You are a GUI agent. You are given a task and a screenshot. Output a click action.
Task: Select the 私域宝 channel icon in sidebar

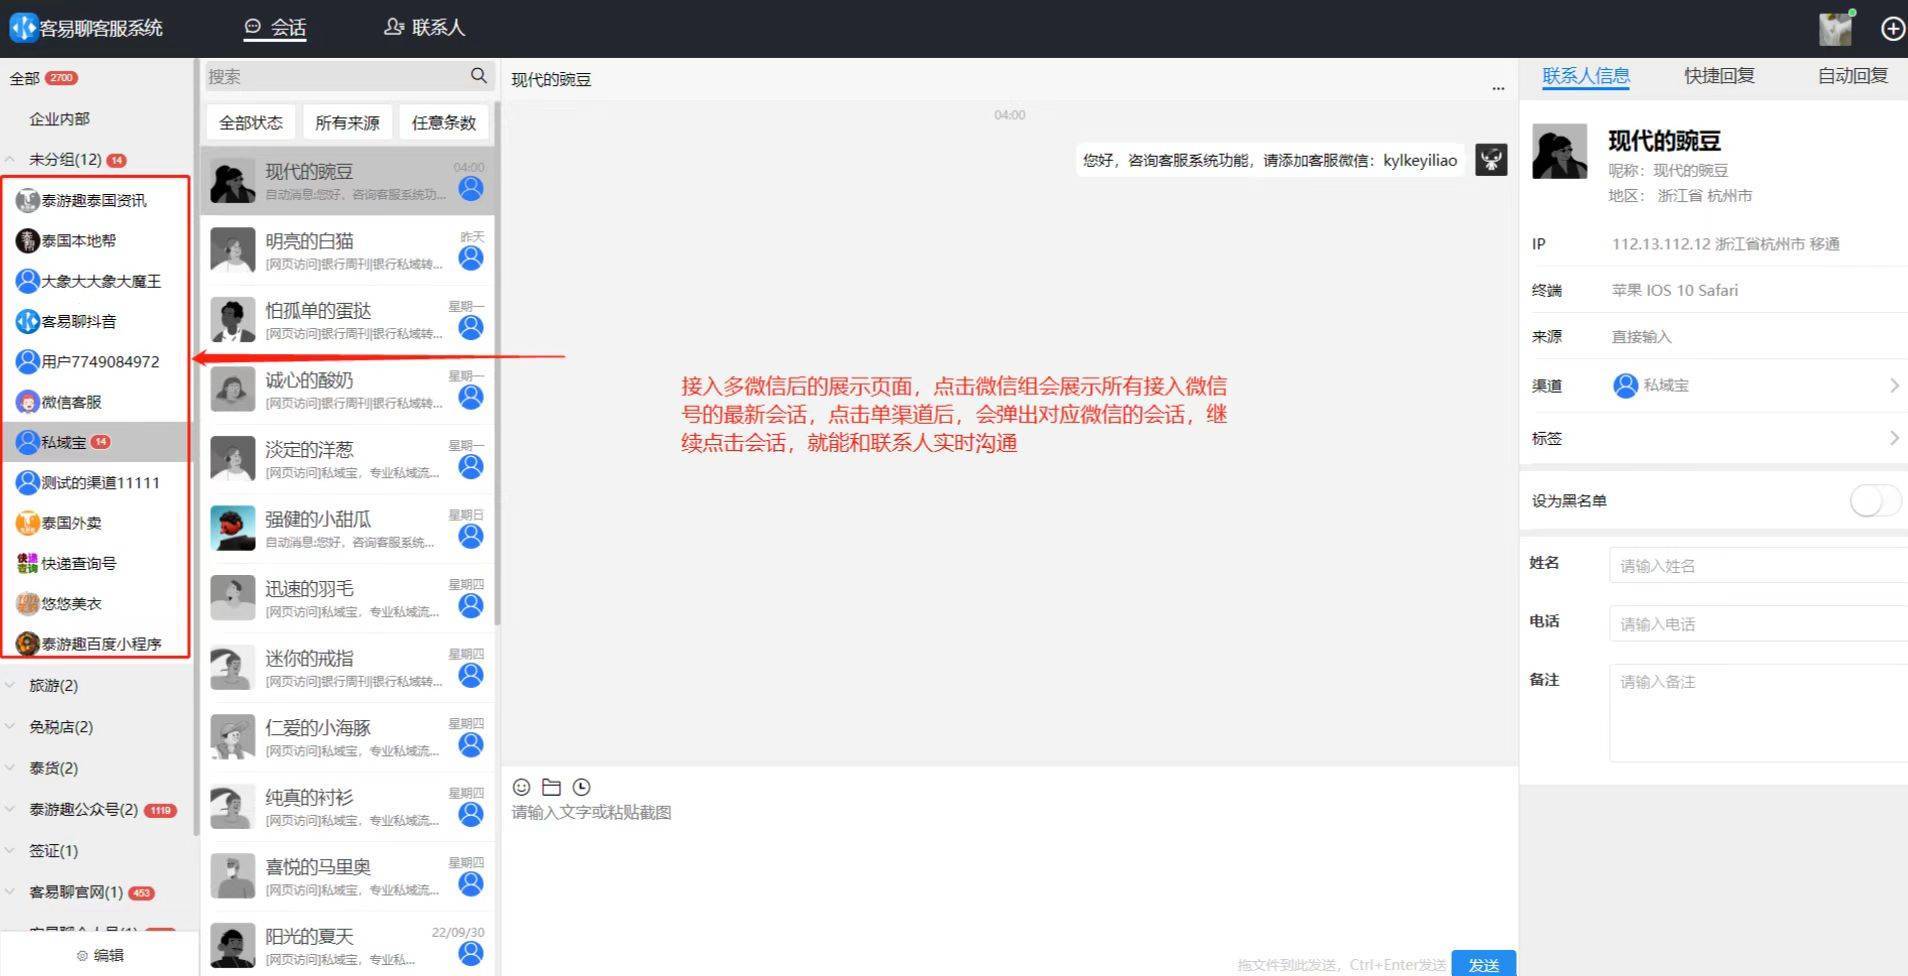pos(27,441)
